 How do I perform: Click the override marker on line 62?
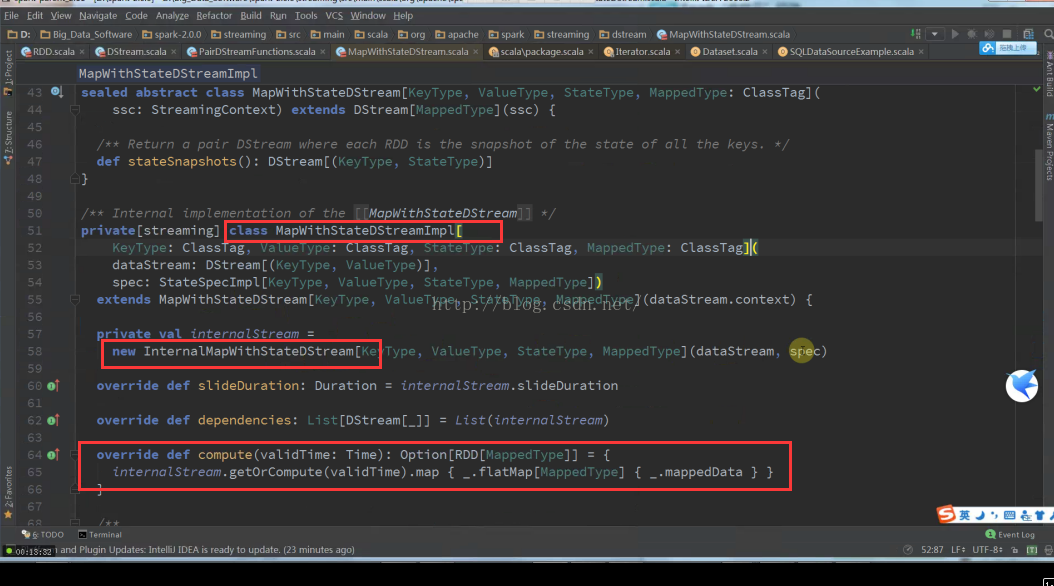pyautogui.click(x=53, y=420)
